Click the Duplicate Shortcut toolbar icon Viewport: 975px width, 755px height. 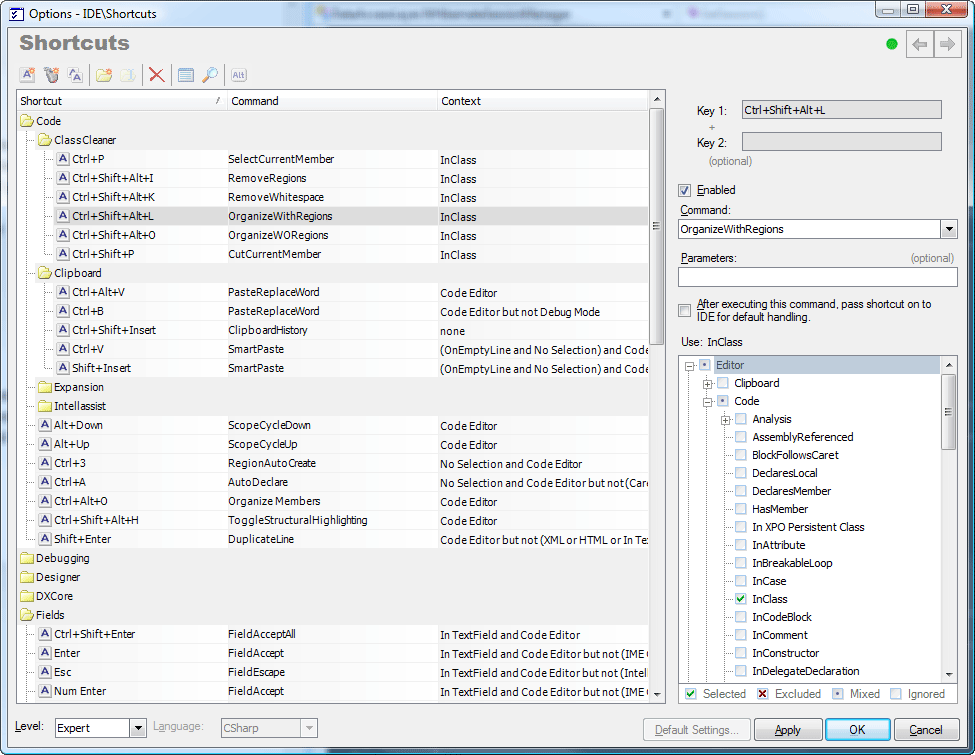75,75
